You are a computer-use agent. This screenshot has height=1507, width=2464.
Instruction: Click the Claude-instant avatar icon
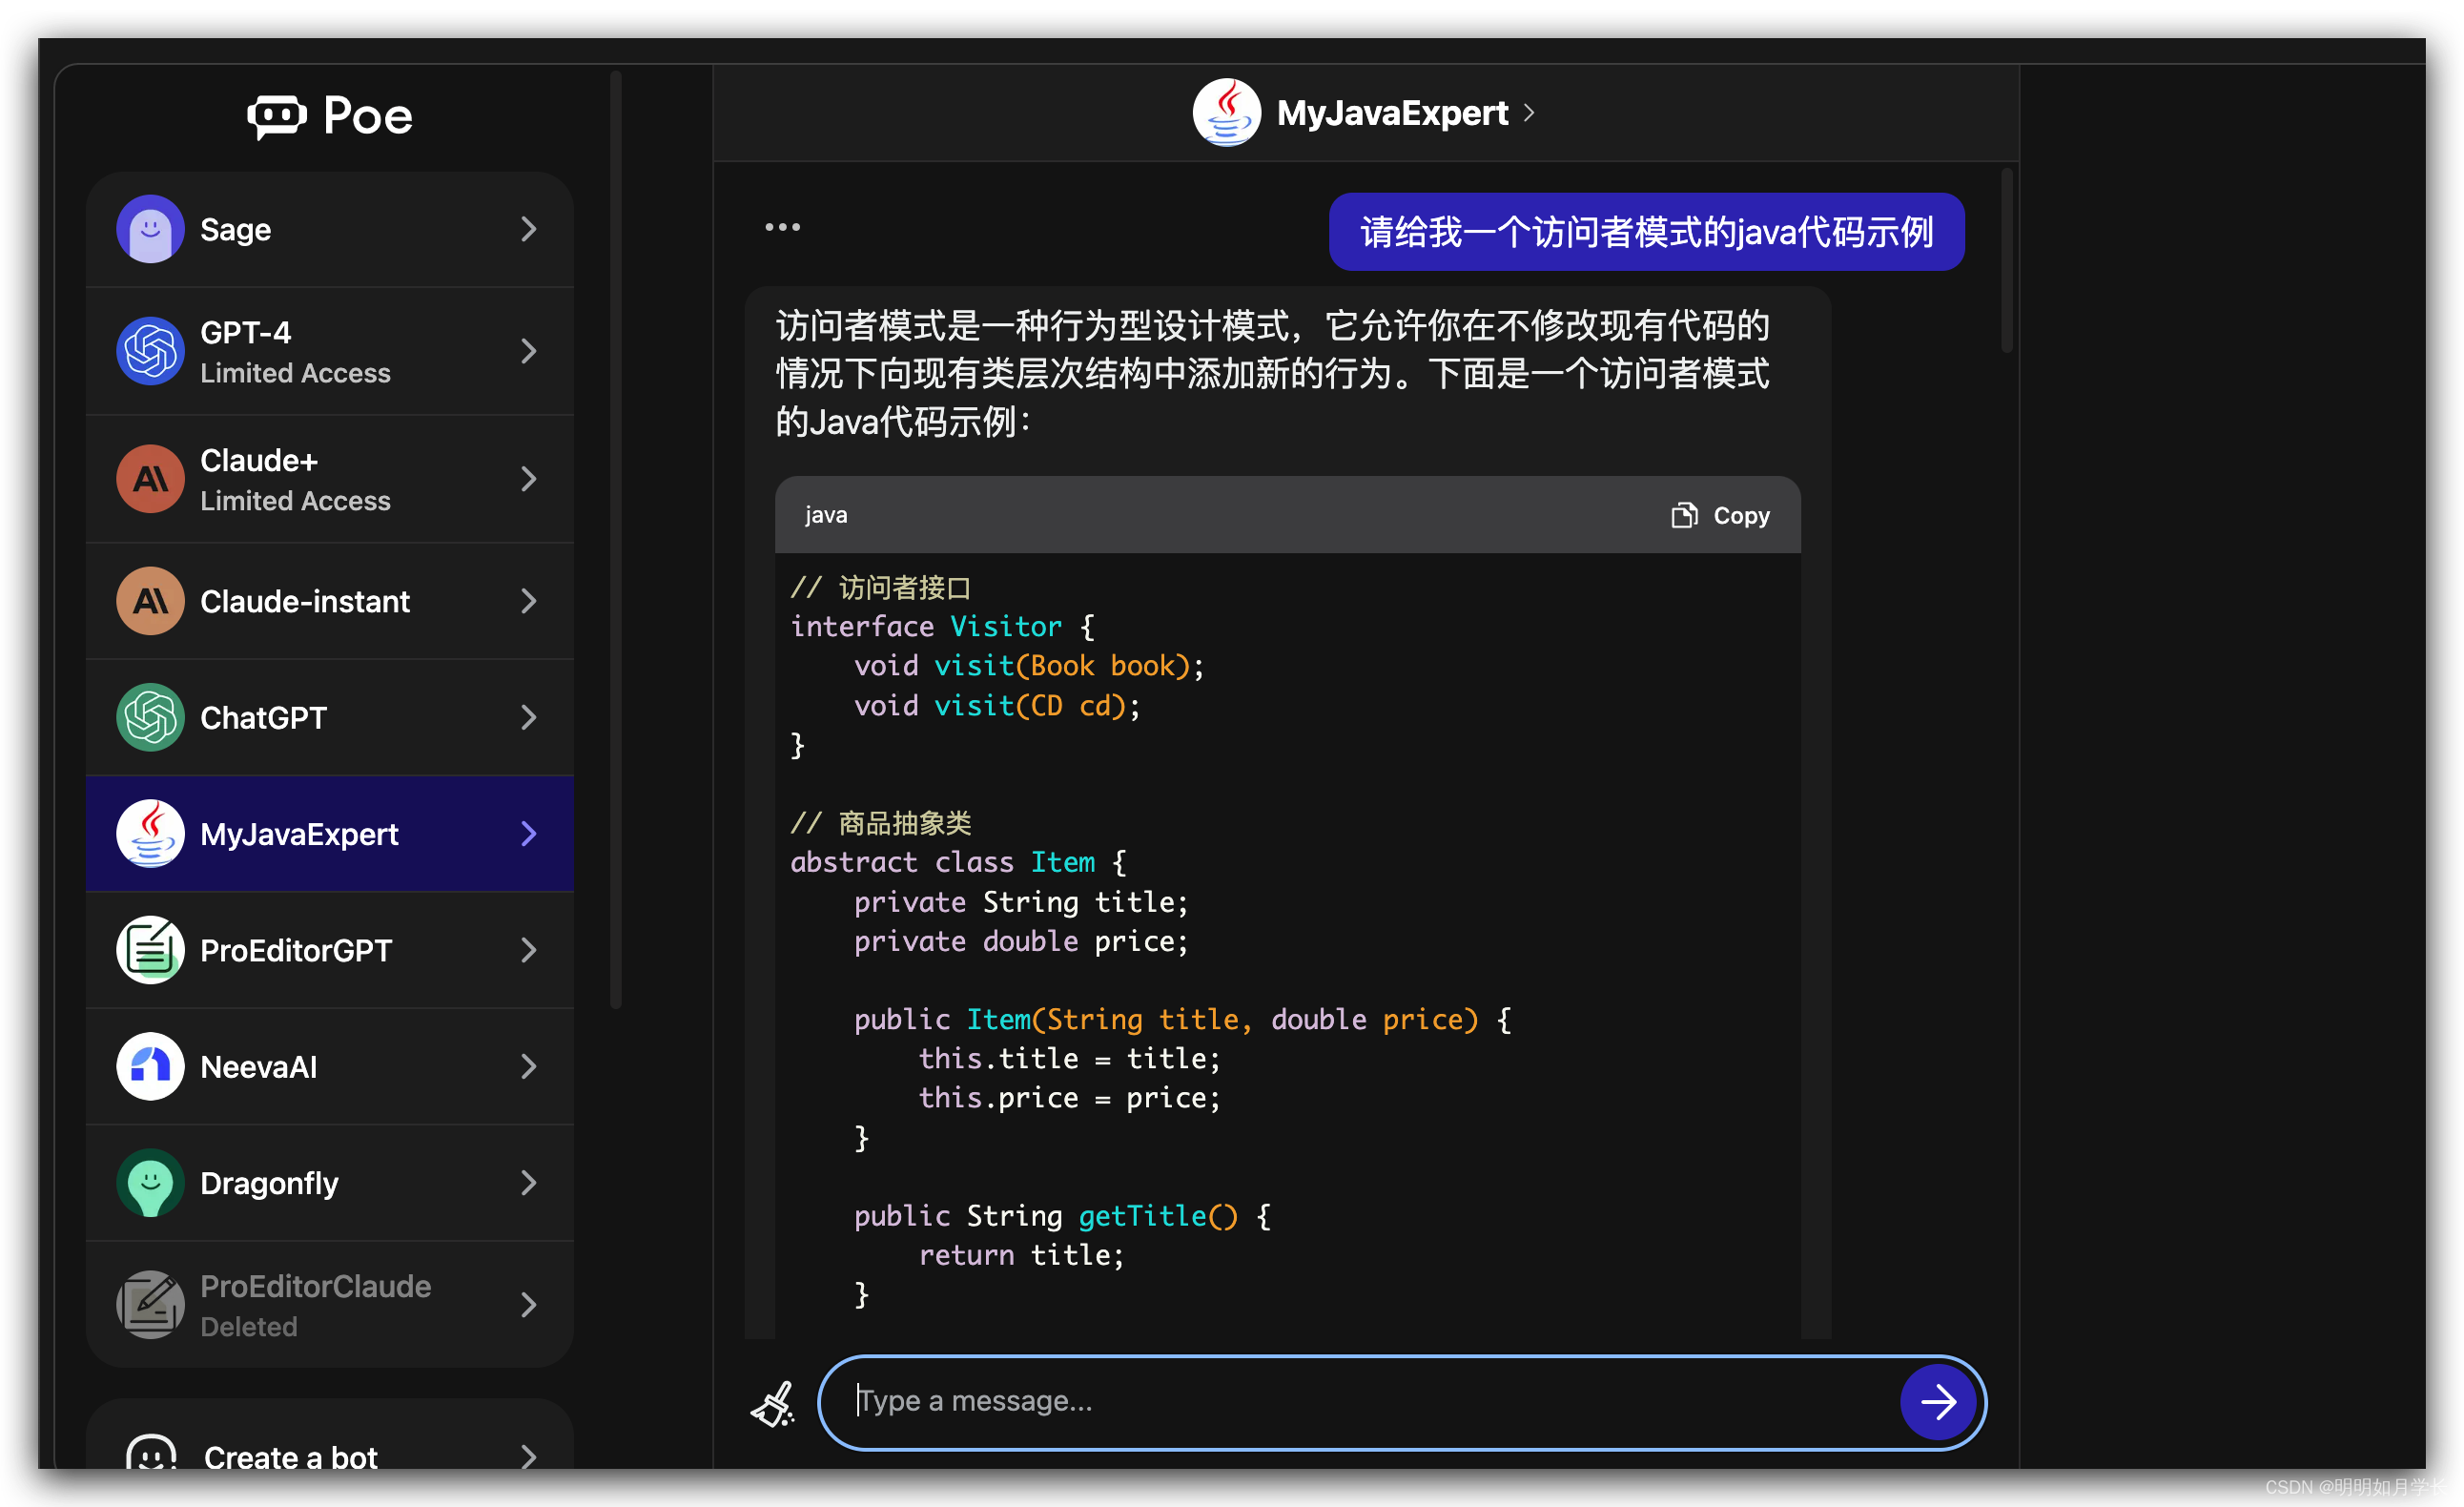150,601
